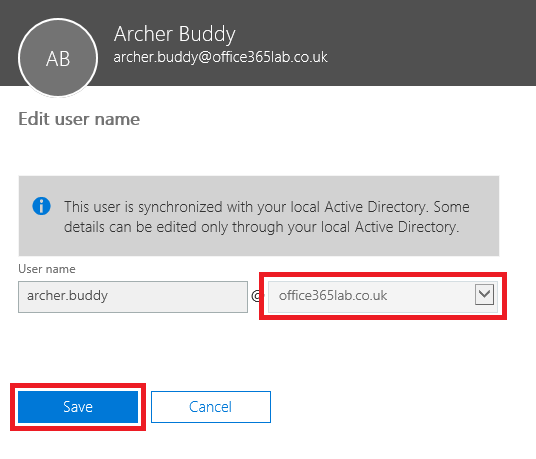This screenshot has width=536, height=459.
Task: Open the domain dropdown arrow
Action: [x=484, y=294]
